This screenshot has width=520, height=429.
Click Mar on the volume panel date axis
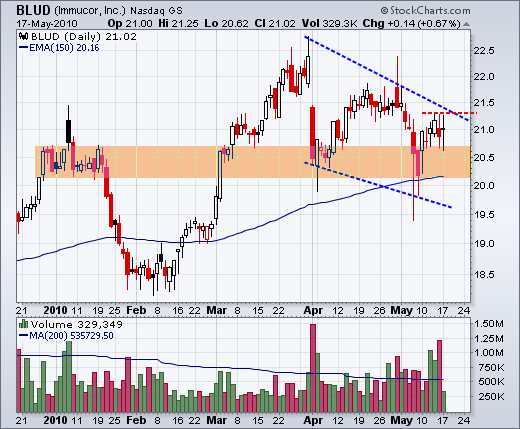point(217,420)
